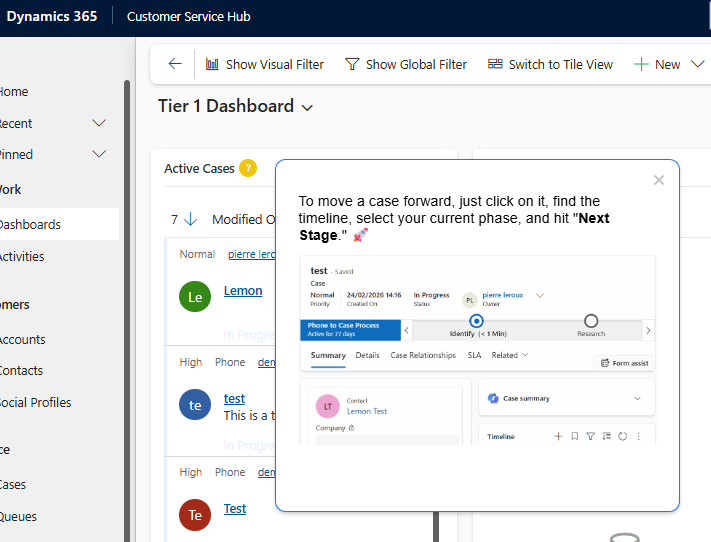Click the Switch to Tile View icon
711x542 pixels.
[x=495, y=64]
